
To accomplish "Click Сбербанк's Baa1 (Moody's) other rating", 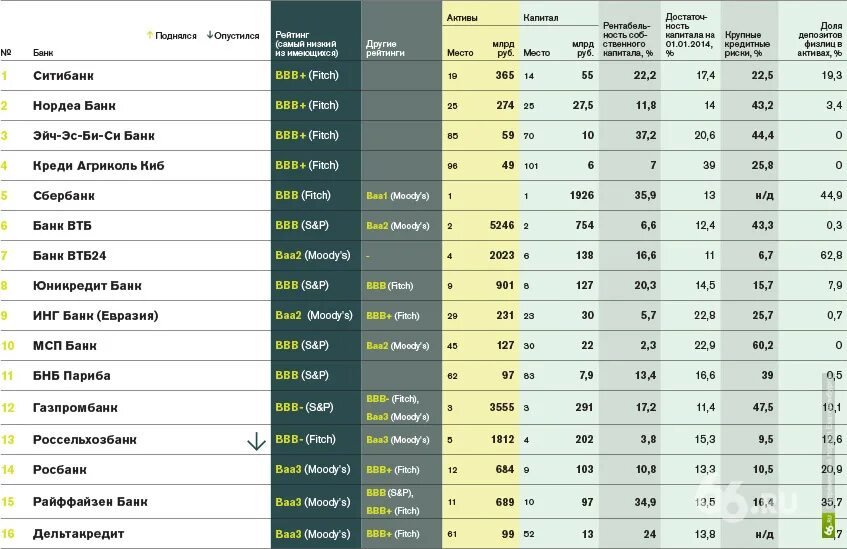I will point(398,196).
